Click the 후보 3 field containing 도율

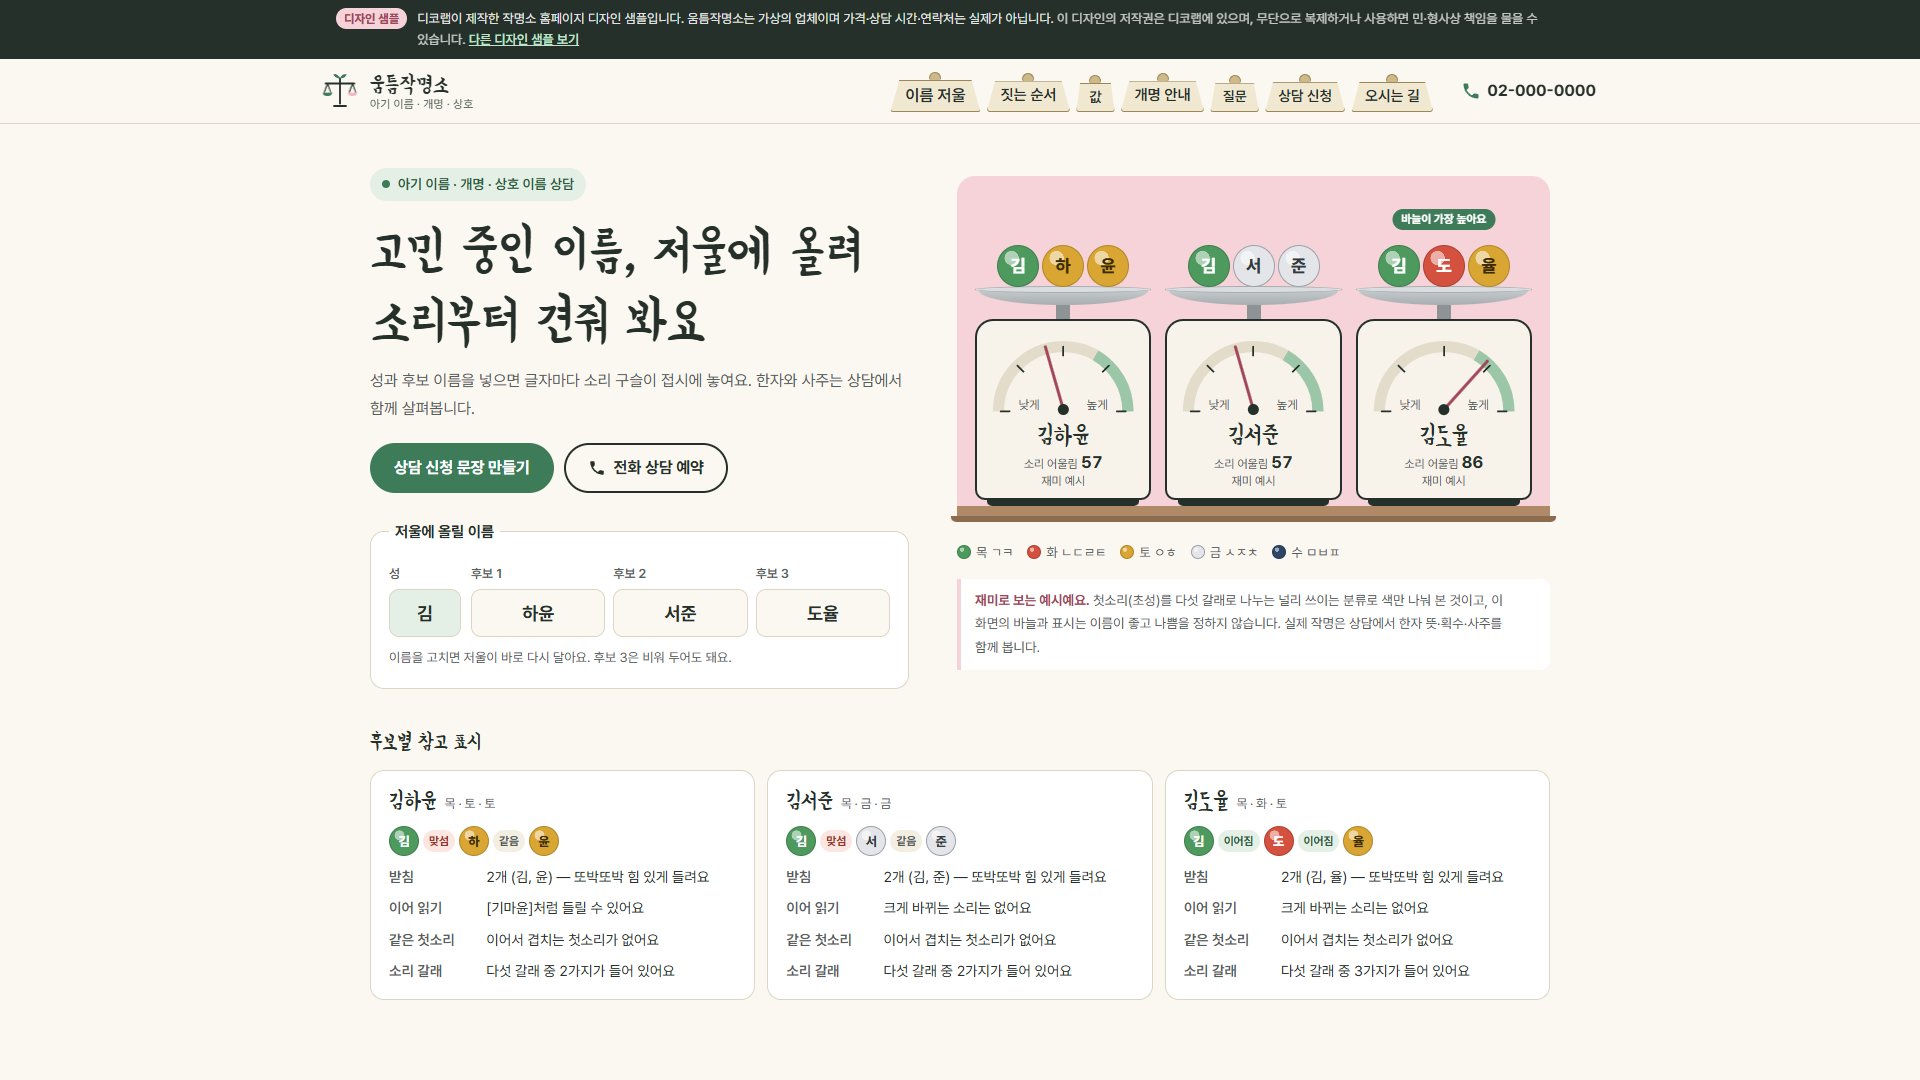[823, 613]
